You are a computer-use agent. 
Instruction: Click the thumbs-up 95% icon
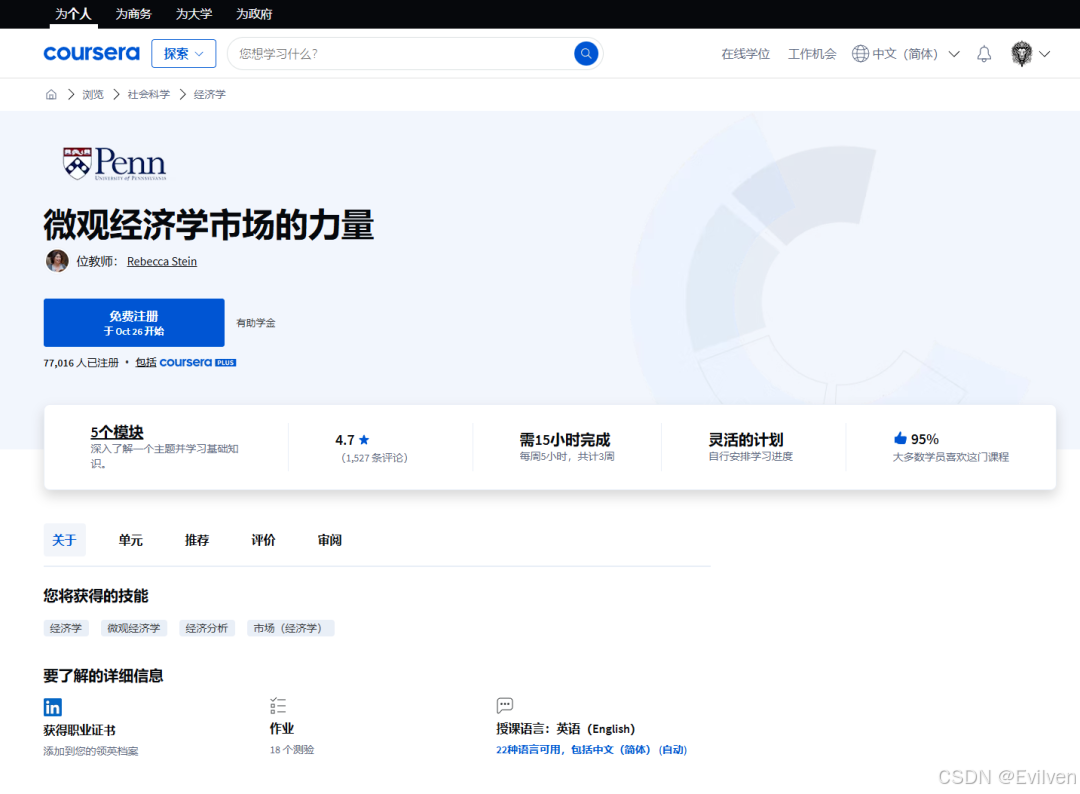[x=900, y=438]
